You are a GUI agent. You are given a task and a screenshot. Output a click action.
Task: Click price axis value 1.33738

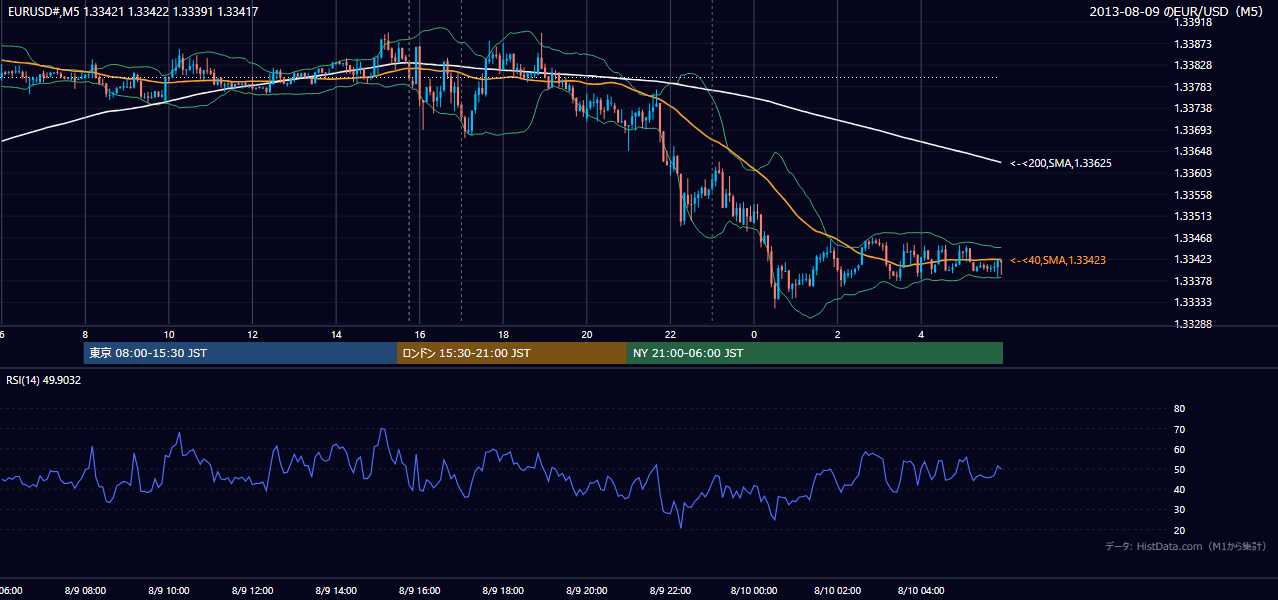(x=1193, y=108)
